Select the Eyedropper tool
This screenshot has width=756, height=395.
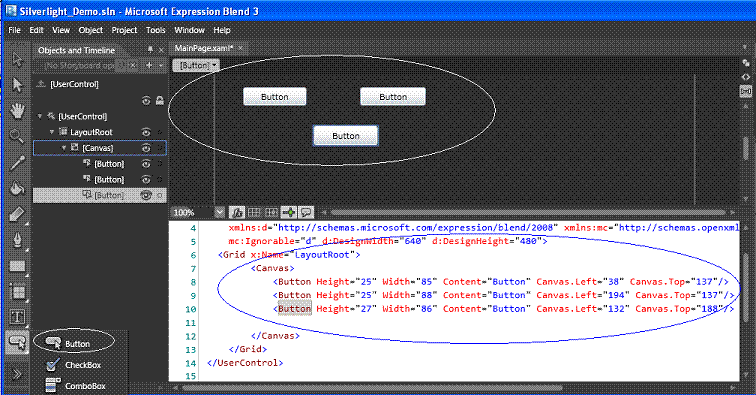click(17, 163)
